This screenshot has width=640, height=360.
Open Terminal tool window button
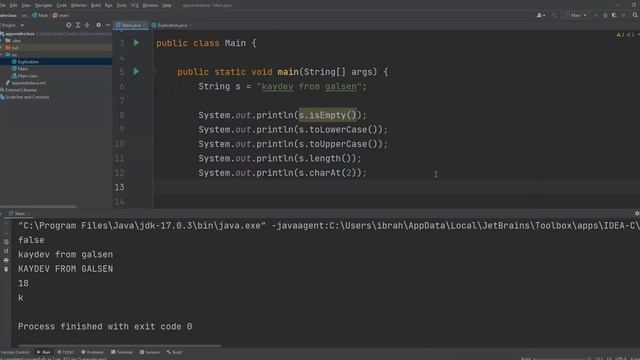point(122,352)
